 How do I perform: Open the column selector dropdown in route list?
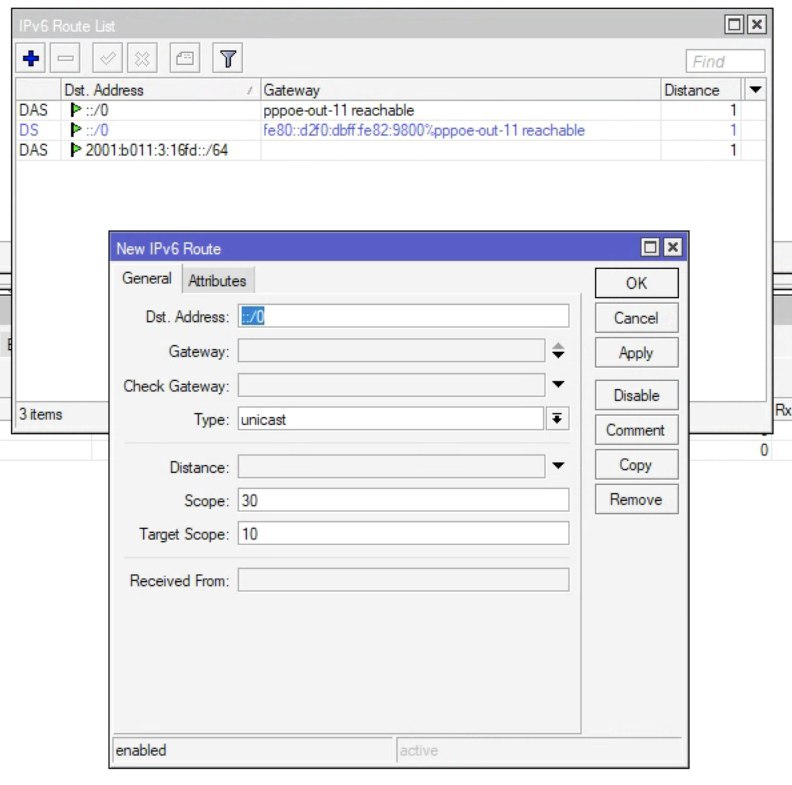(x=756, y=90)
